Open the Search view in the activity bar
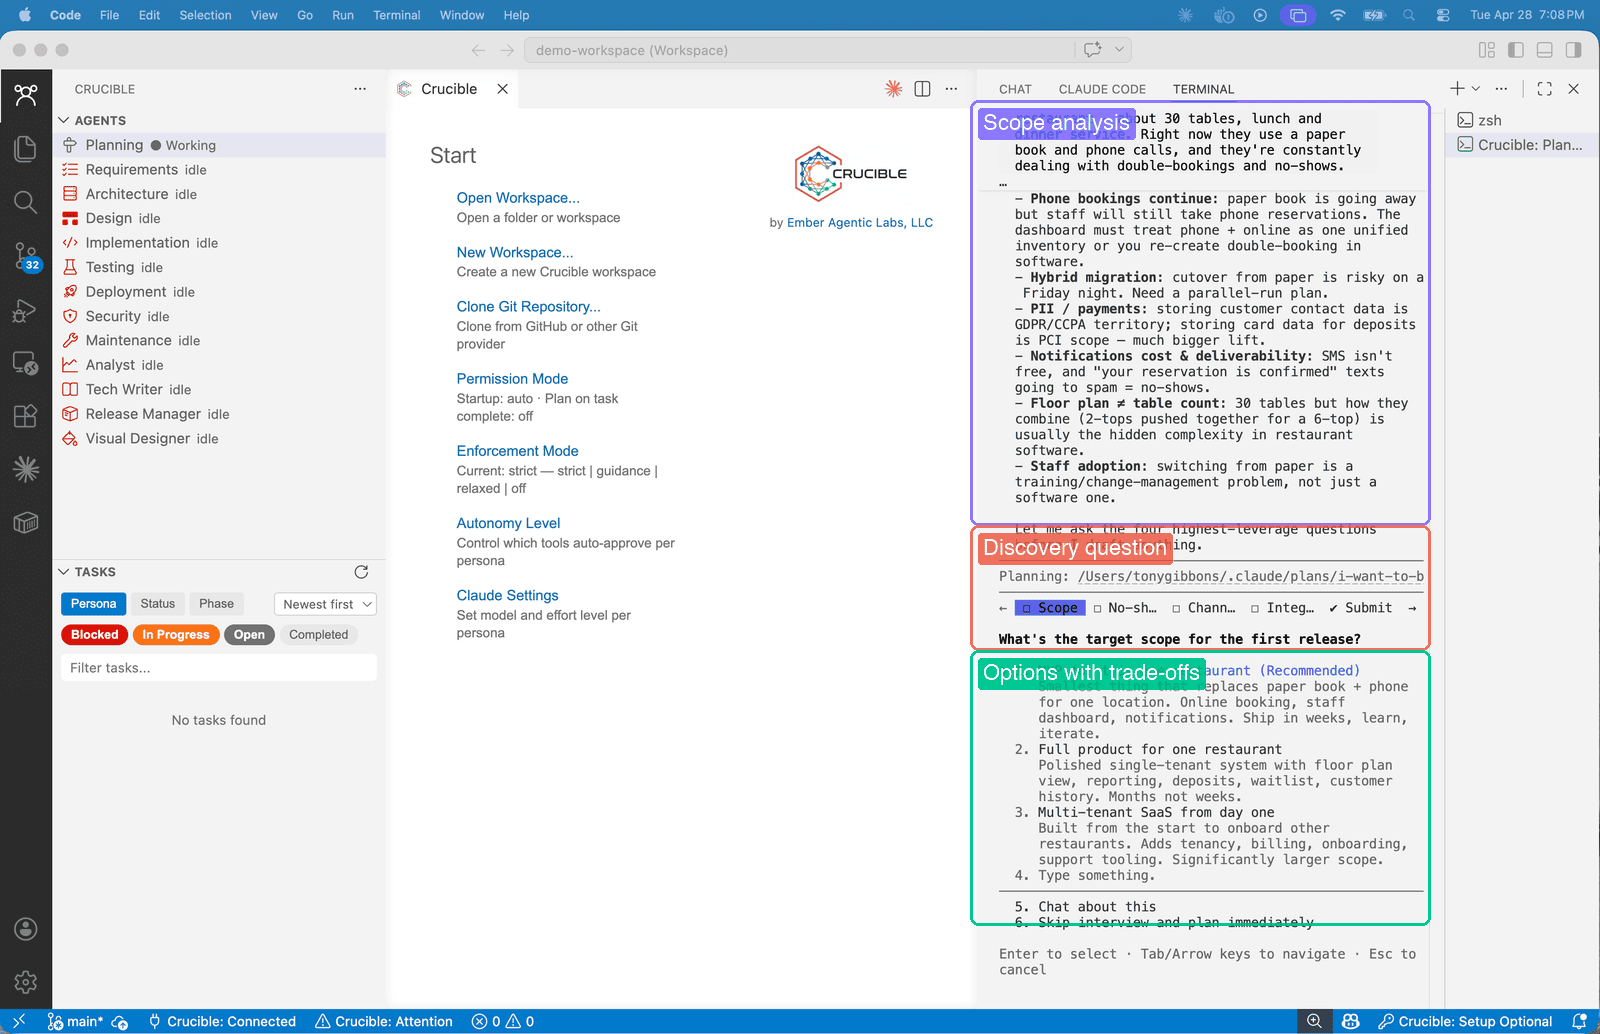 [26, 202]
